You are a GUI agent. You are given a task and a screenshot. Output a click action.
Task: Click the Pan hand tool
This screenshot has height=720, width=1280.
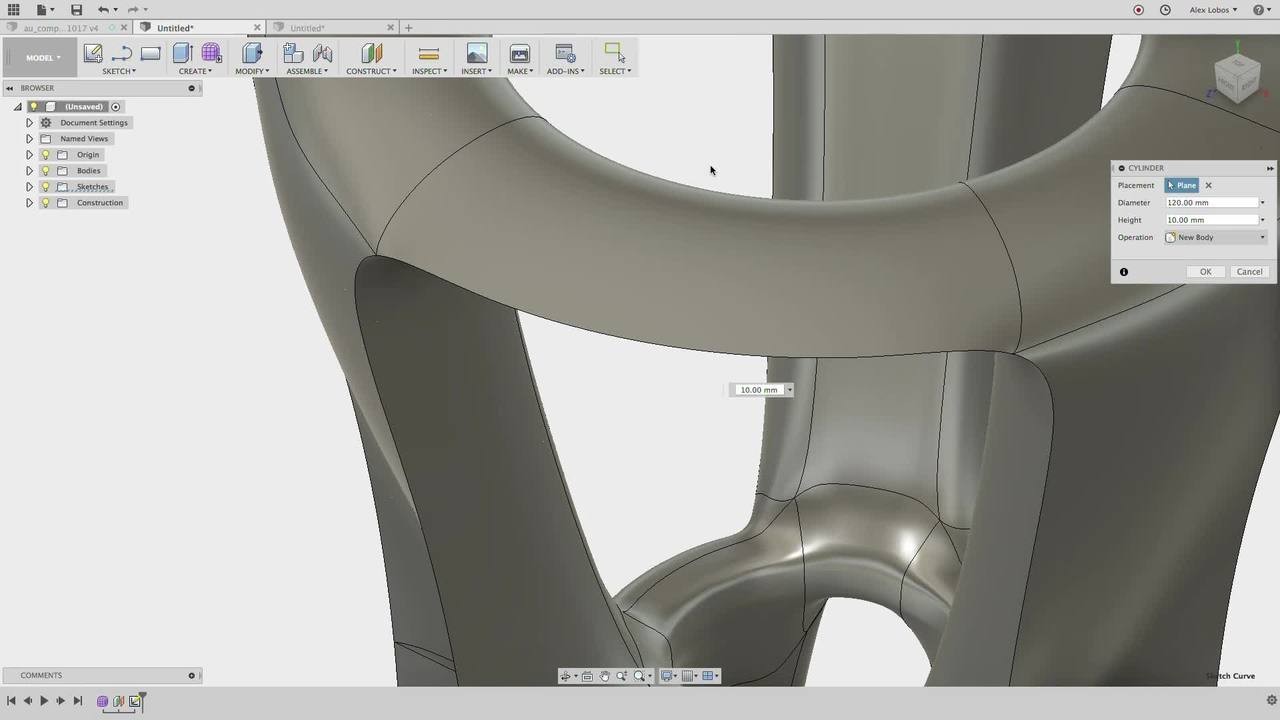click(x=604, y=676)
